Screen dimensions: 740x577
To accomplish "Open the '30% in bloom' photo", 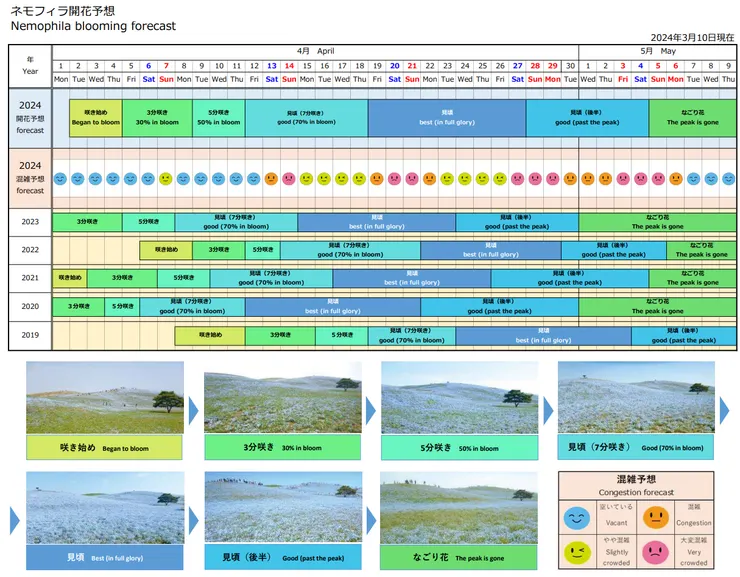I will pyautogui.click(x=283, y=397).
